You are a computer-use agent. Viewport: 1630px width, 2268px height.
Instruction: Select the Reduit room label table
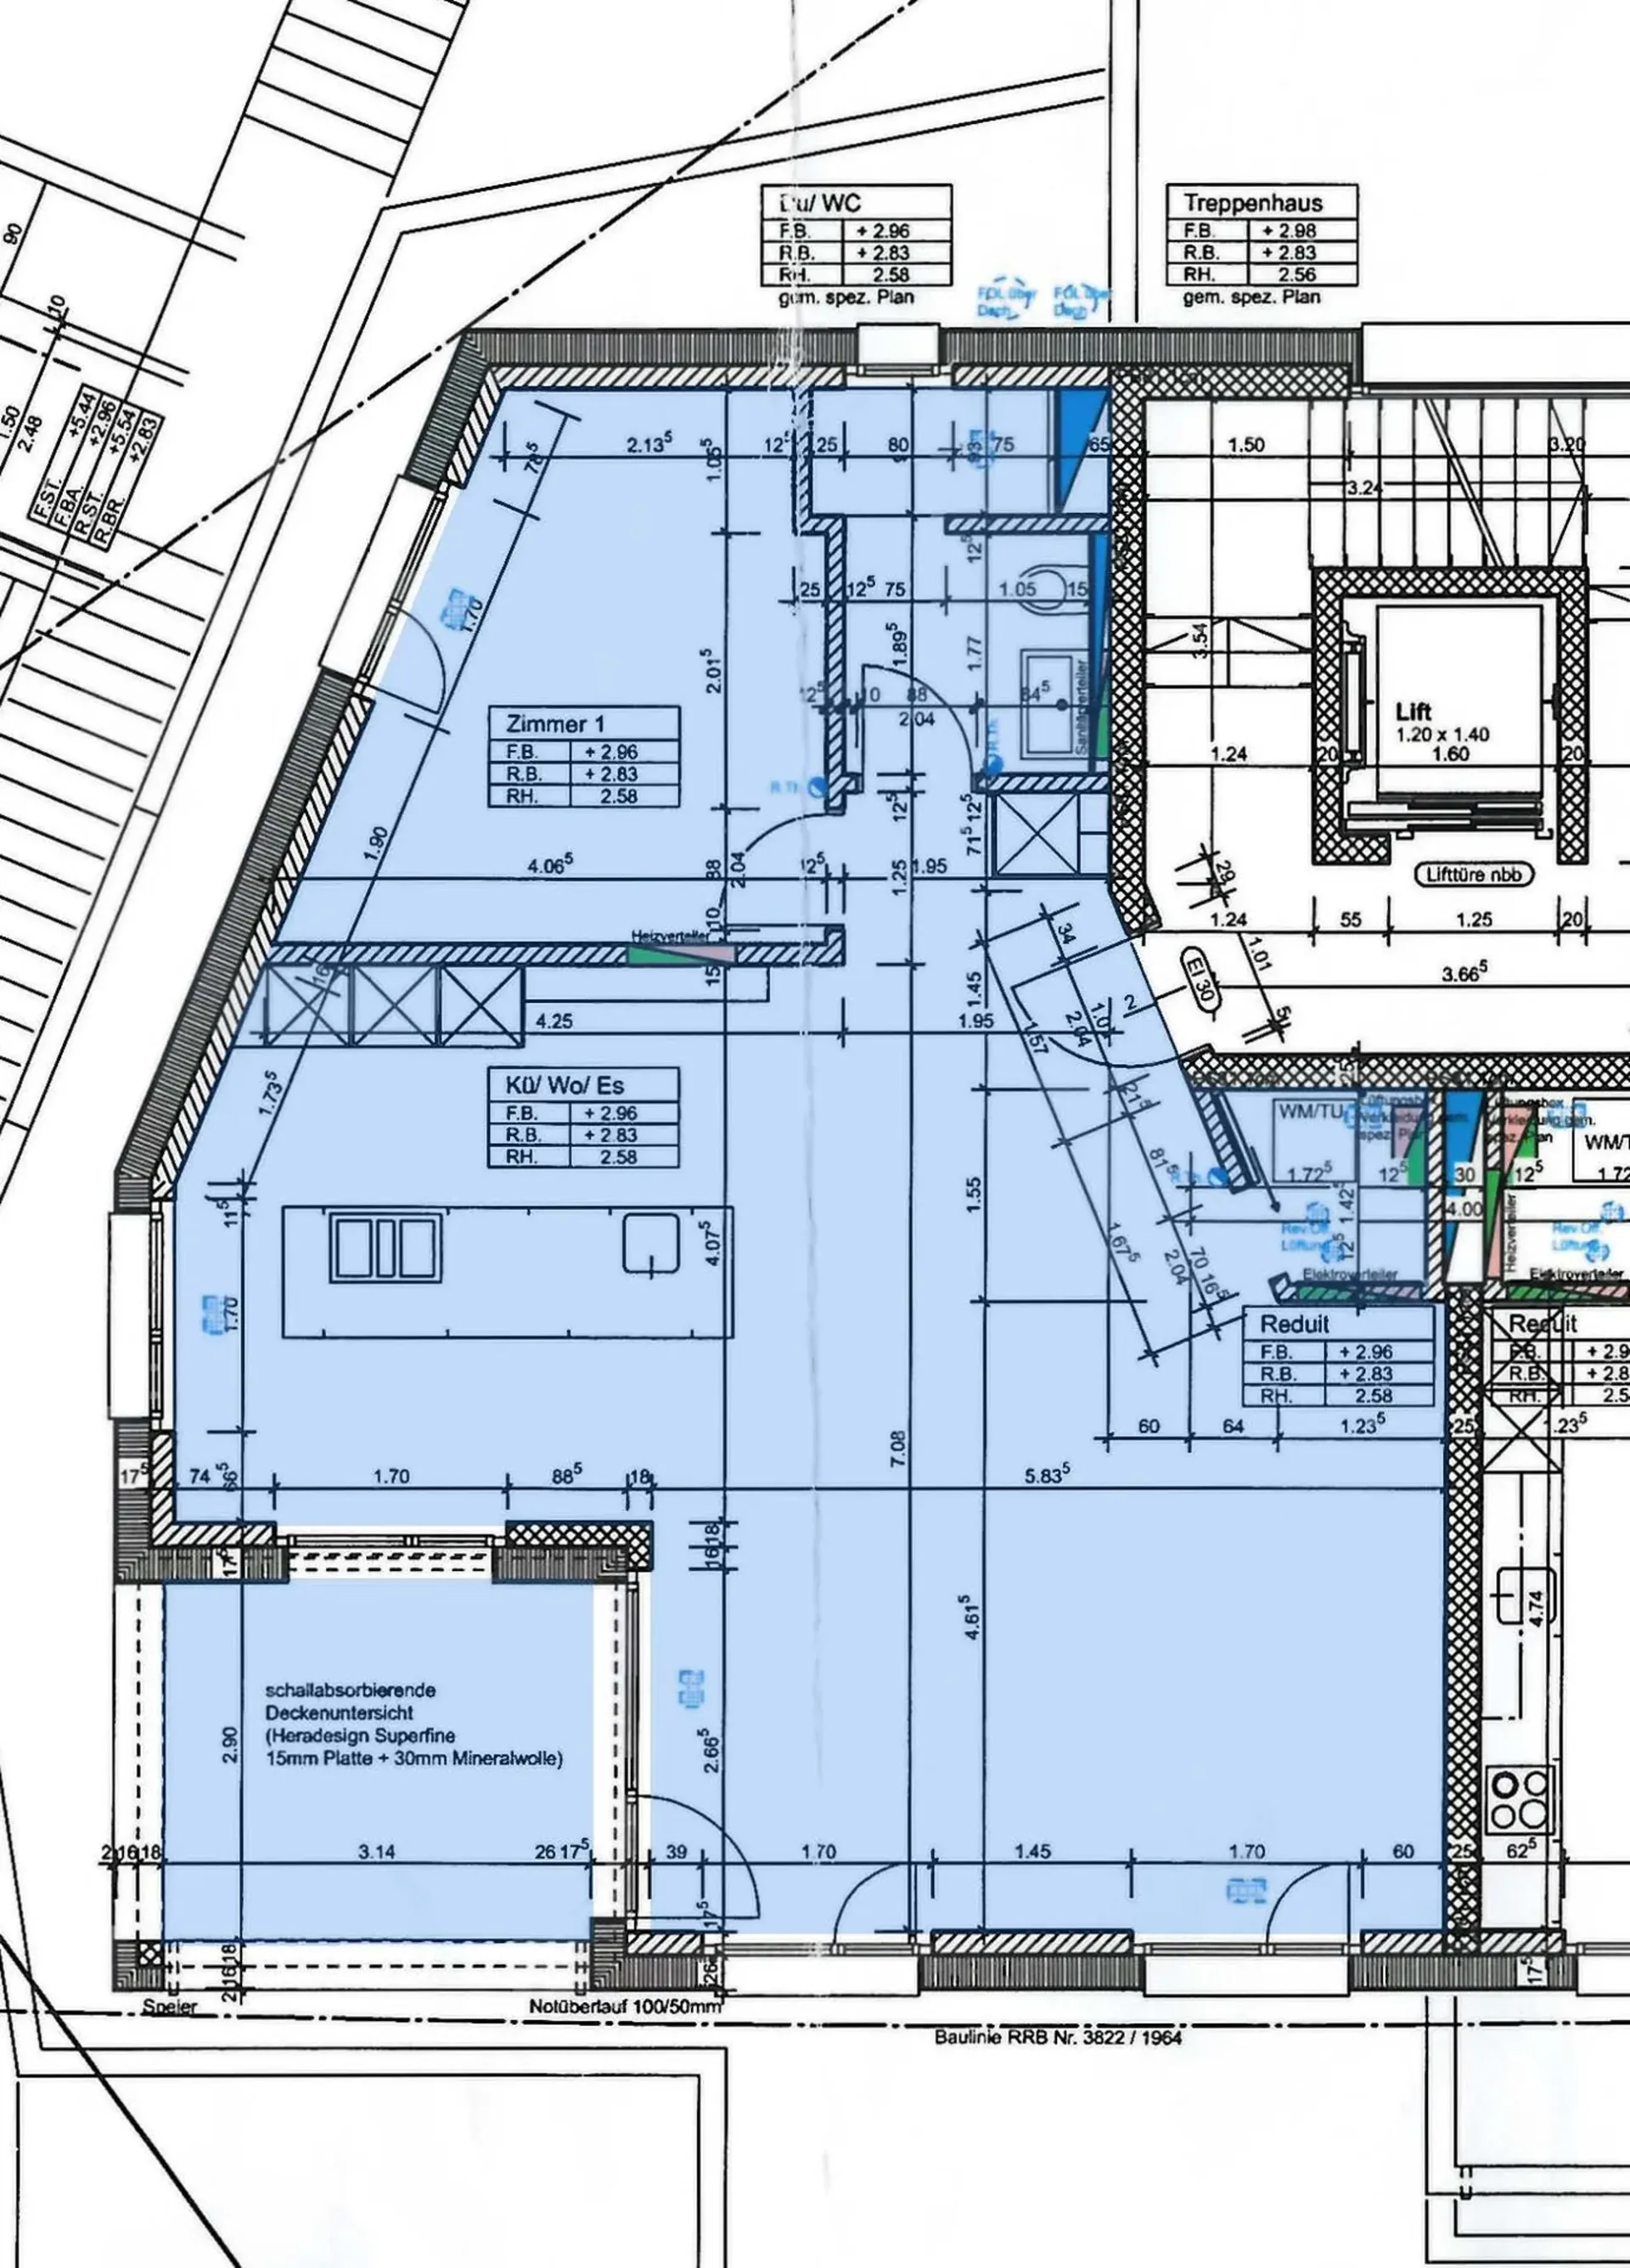pyautogui.click(x=1339, y=1356)
